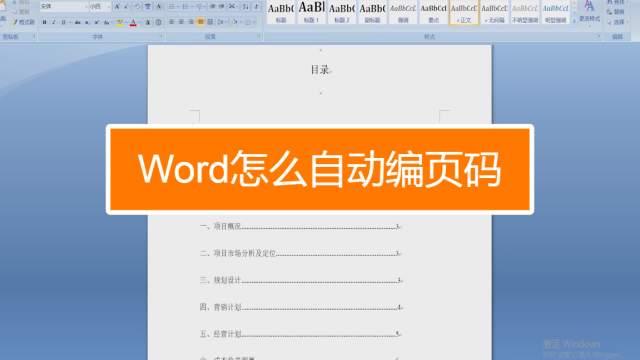Click the Character Border icon
The width and height of the screenshot is (640, 360).
[158, 7]
